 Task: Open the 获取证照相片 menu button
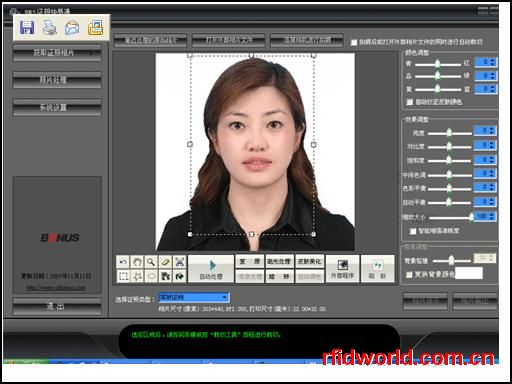(x=57, y=53)
